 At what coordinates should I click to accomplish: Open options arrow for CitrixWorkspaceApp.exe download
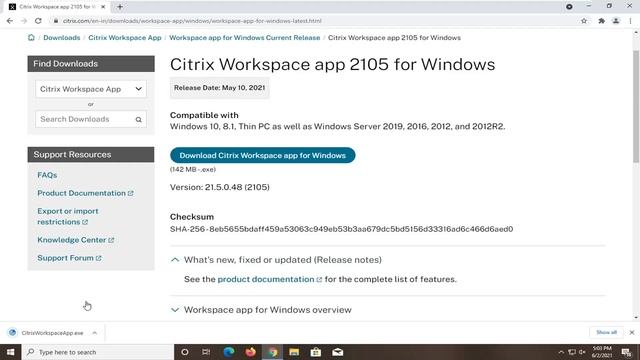coord(95,333)
